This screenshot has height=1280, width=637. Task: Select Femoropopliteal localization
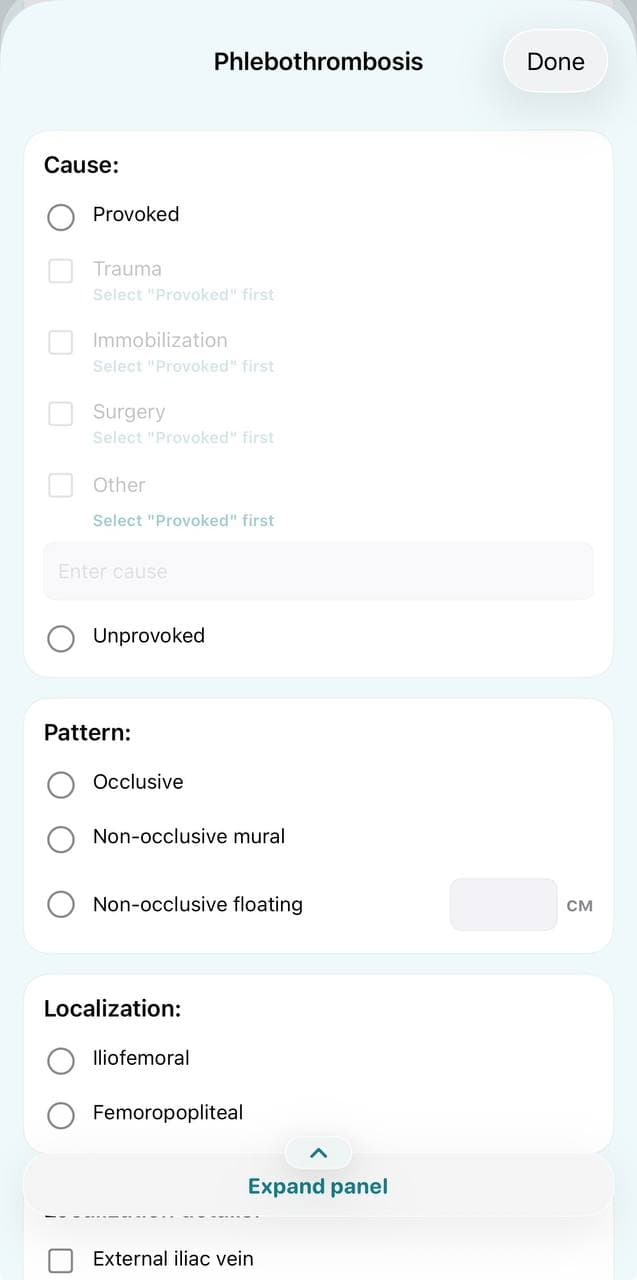pyautogui.click(x=61, y=1115)
